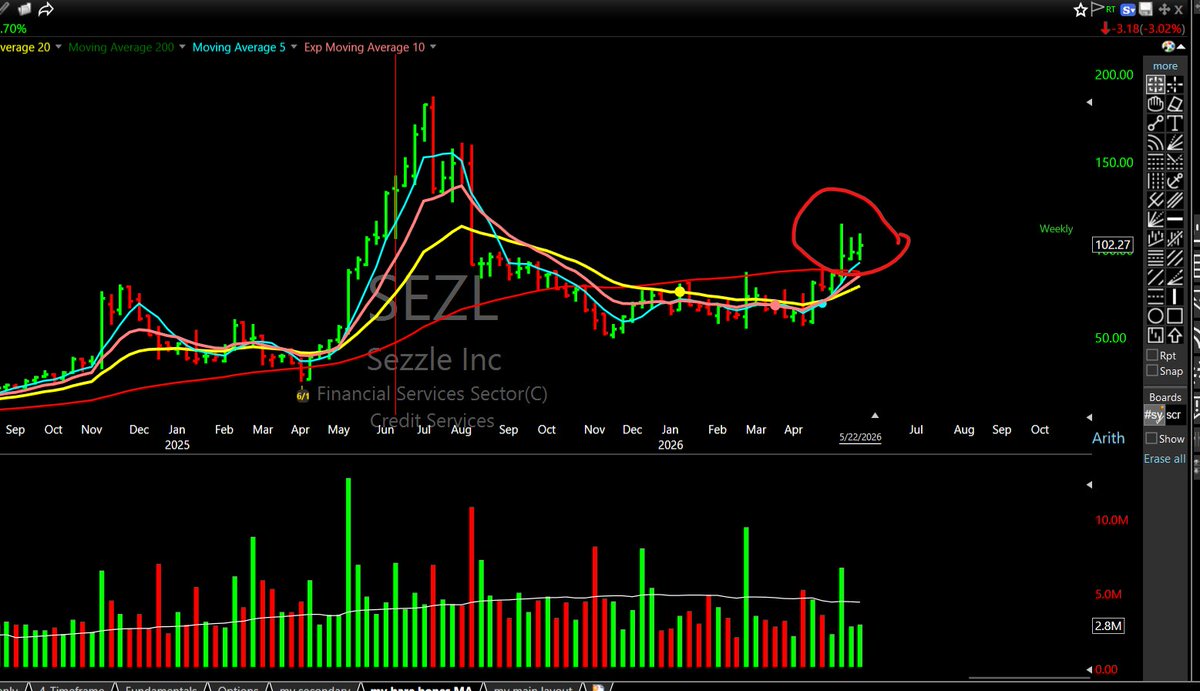Click the scr board button
This screenshot has height=691, width=1200.
(x=1174, y=415)
